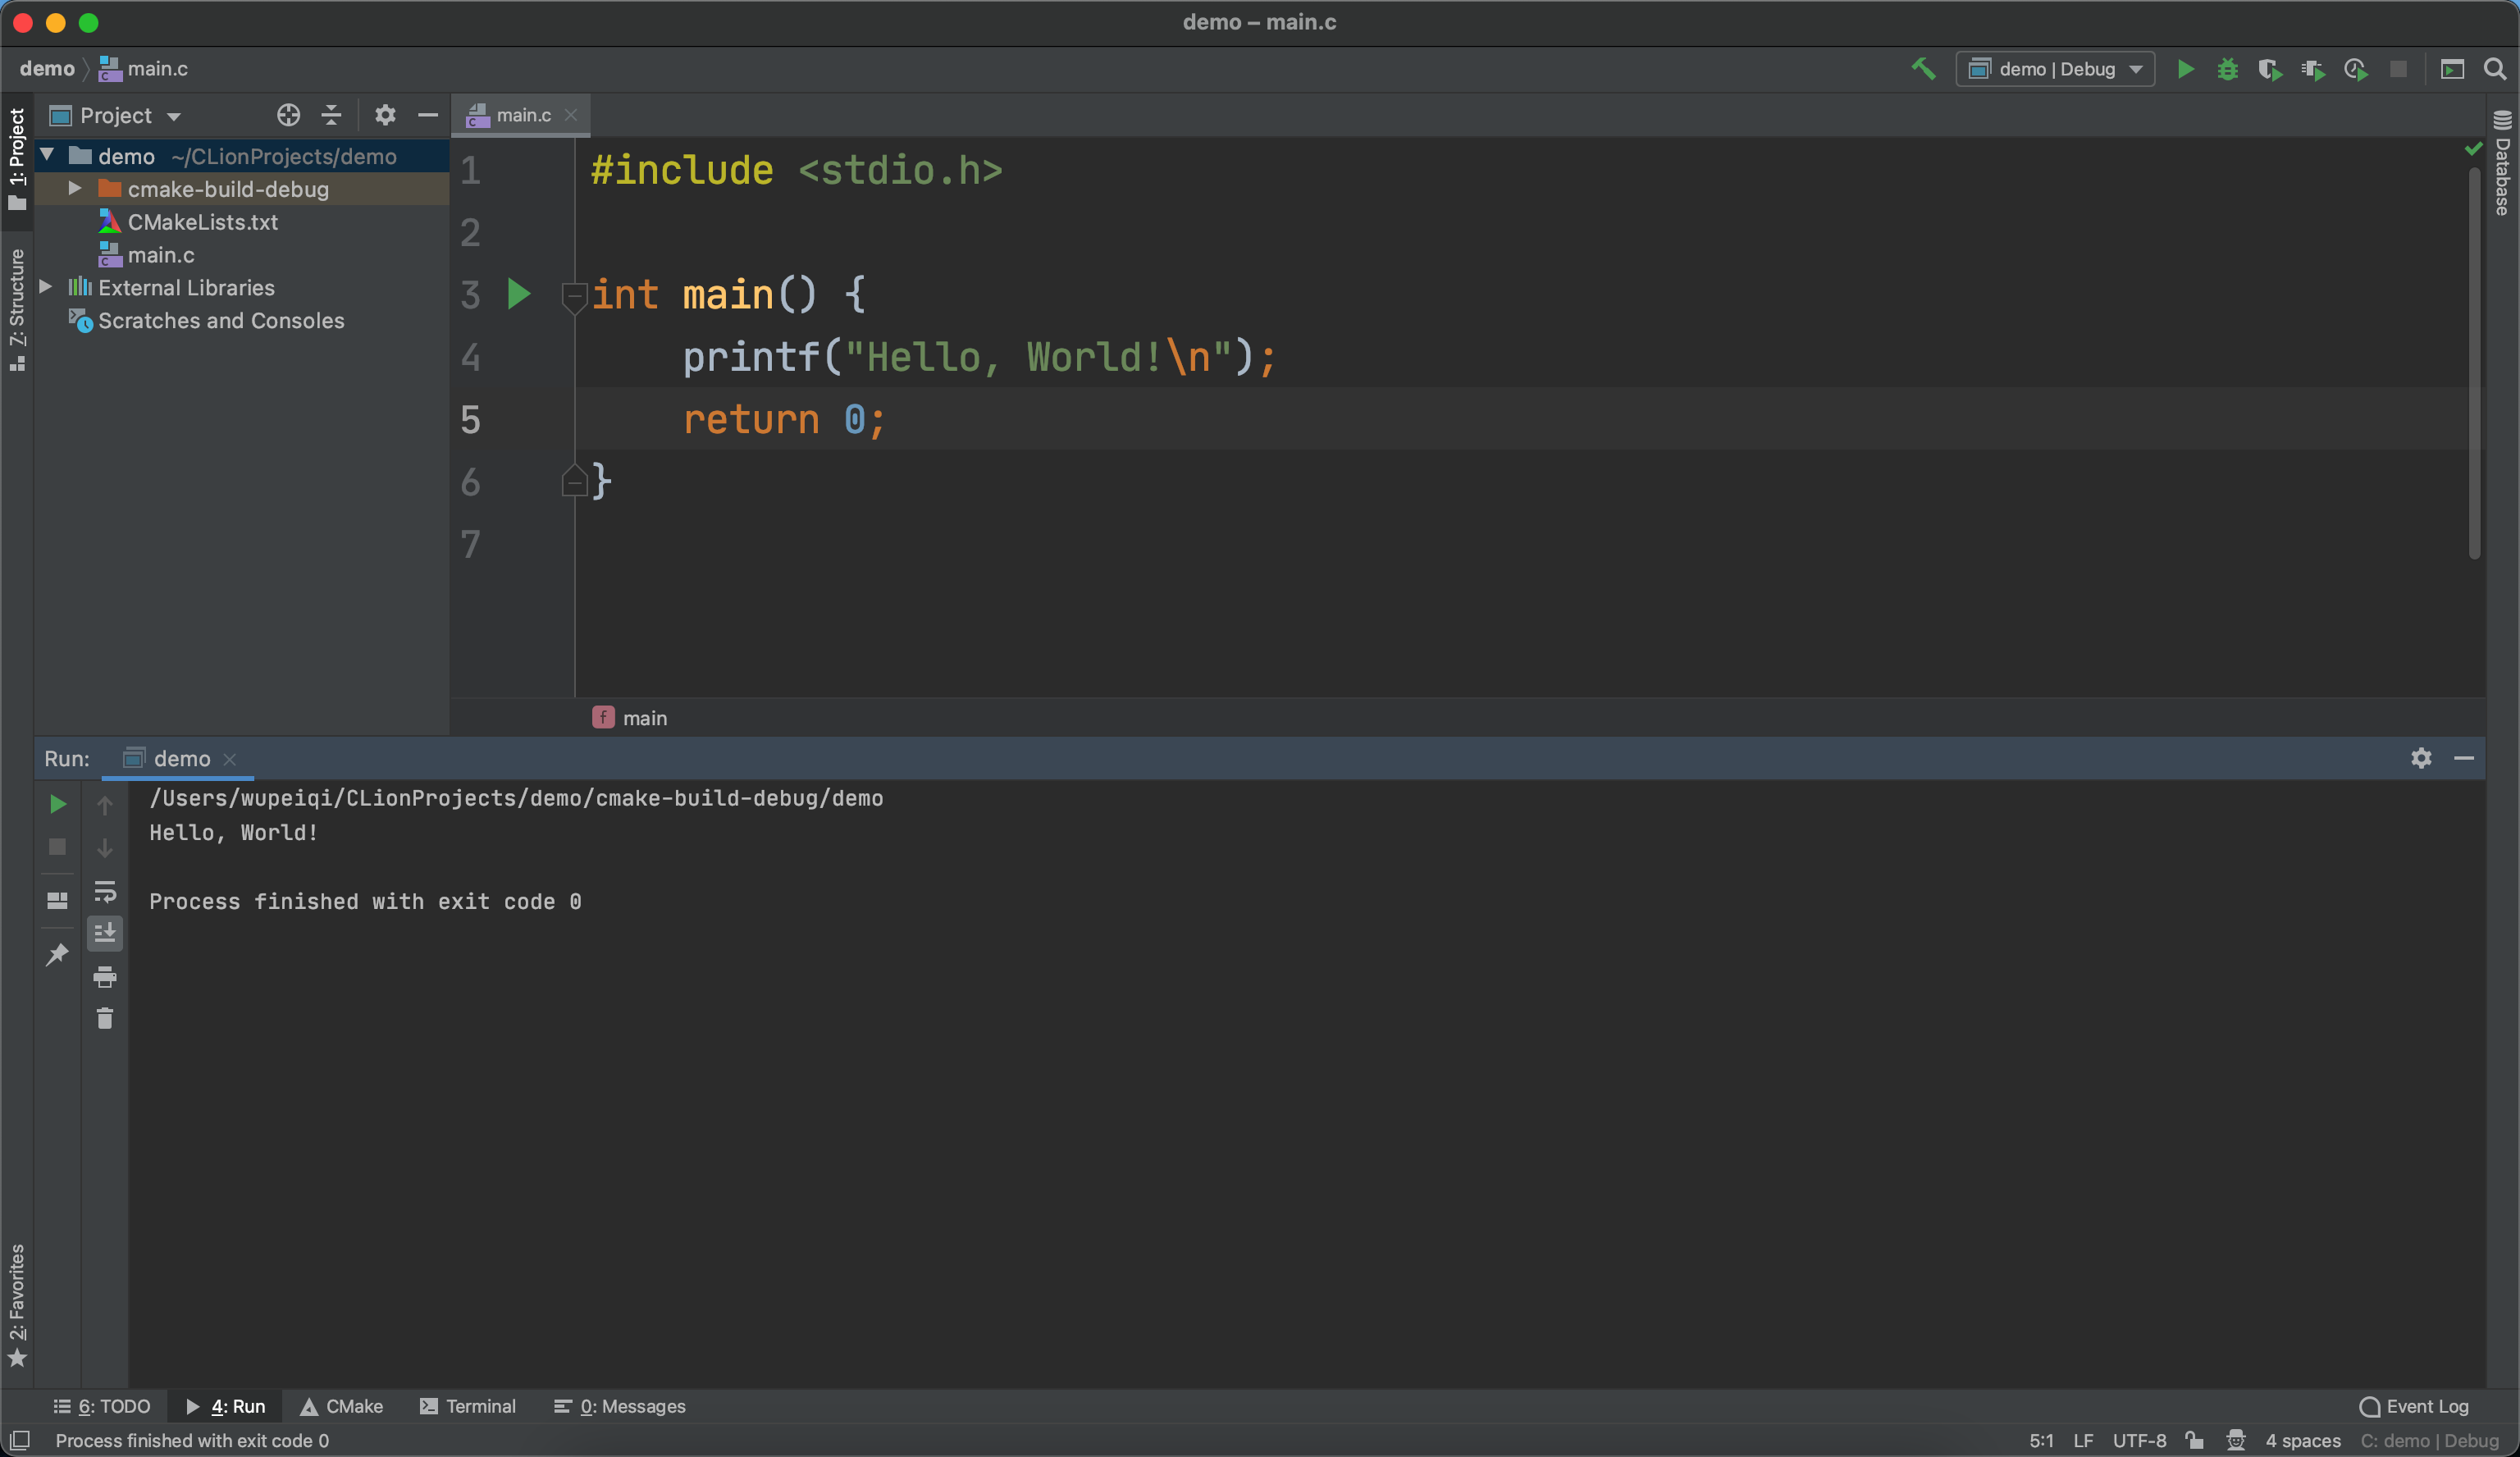Change LF line separator setting

pos(2083,1440)
